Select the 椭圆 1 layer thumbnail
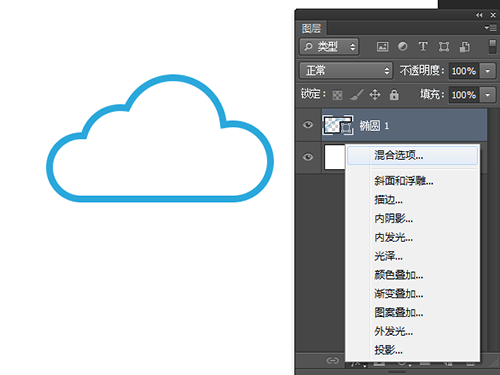This screenshot has height=375, width=500. [x=339, y=125]
